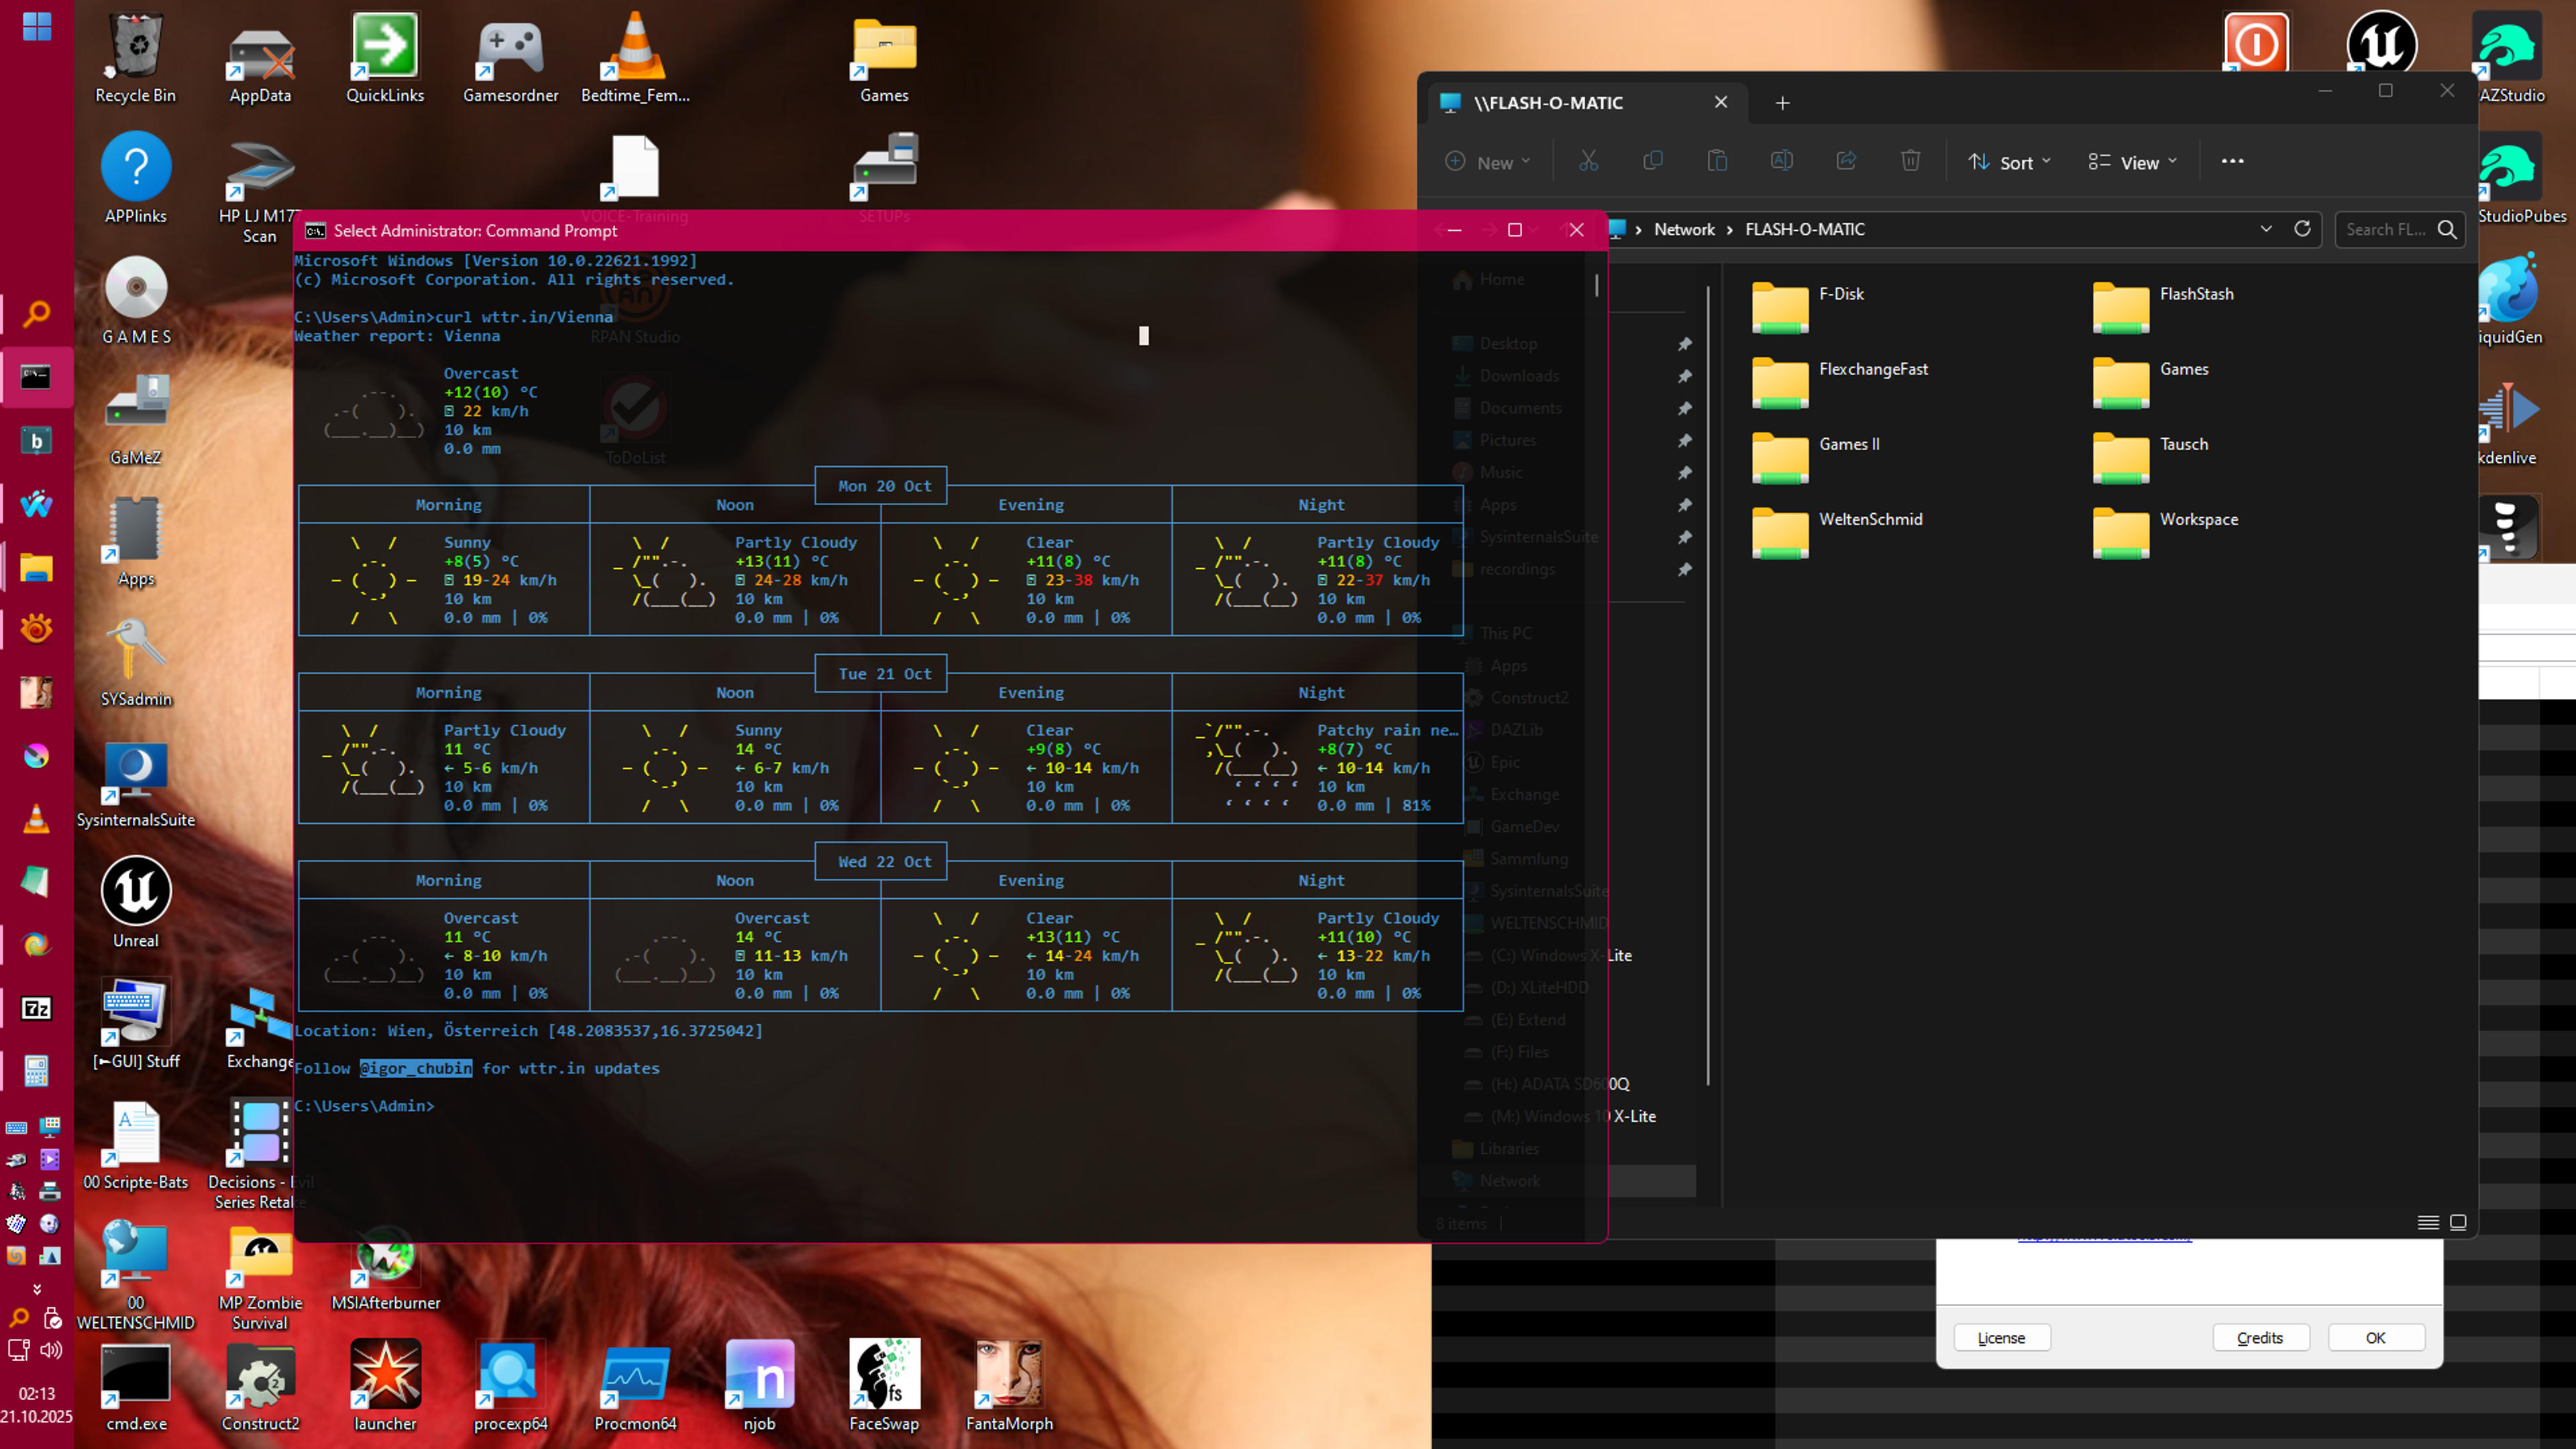Open the Tausch network folder
This screenshot has width=2576, height=1449.
2151,457
